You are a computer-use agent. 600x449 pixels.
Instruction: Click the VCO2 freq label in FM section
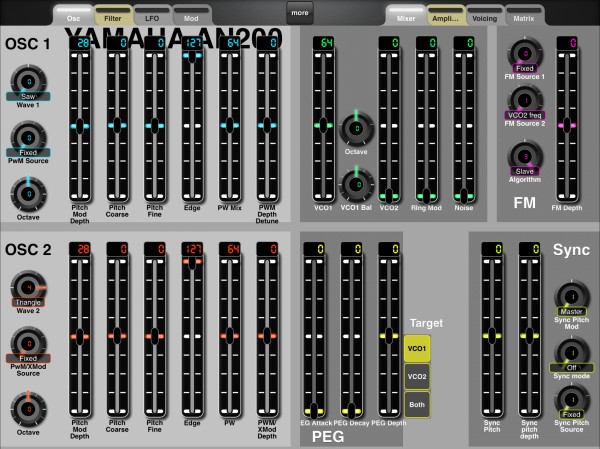[x=525, y=115]
